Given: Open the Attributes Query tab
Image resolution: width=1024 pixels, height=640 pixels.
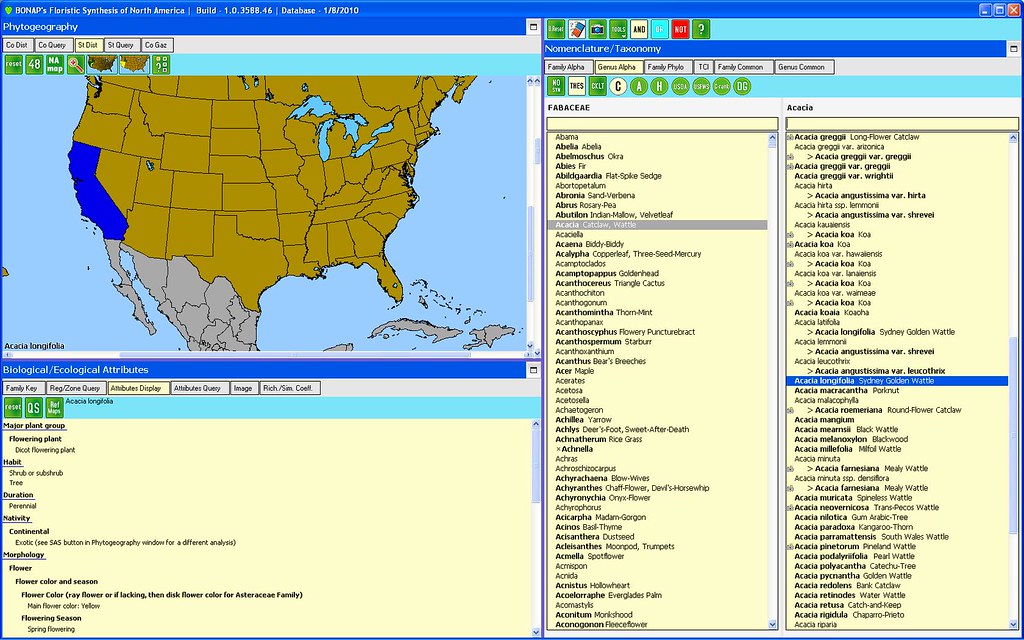Looking at the screenshot, I should [x=197, y=388].
